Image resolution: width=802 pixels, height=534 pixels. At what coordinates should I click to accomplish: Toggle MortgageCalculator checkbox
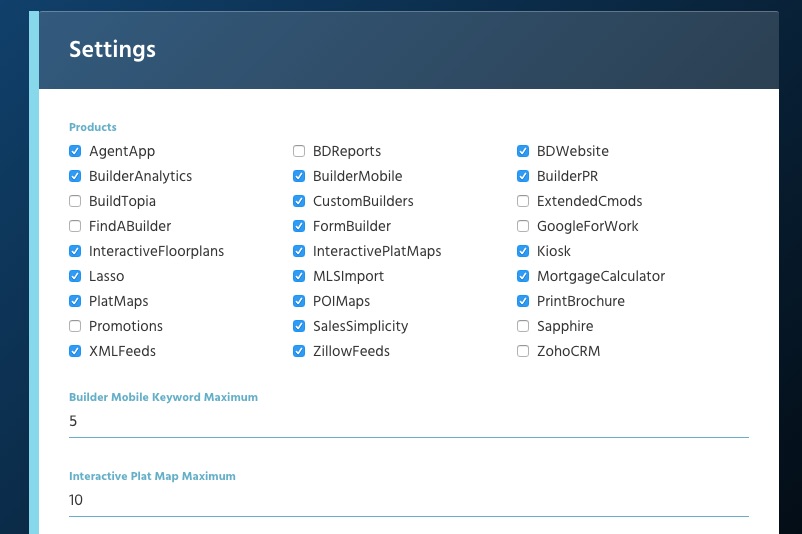[x=523, y=276]
